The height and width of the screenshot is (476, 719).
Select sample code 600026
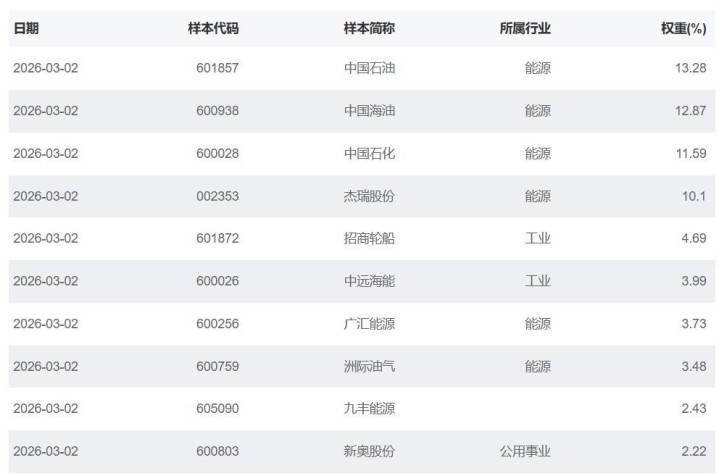point(217,281)
